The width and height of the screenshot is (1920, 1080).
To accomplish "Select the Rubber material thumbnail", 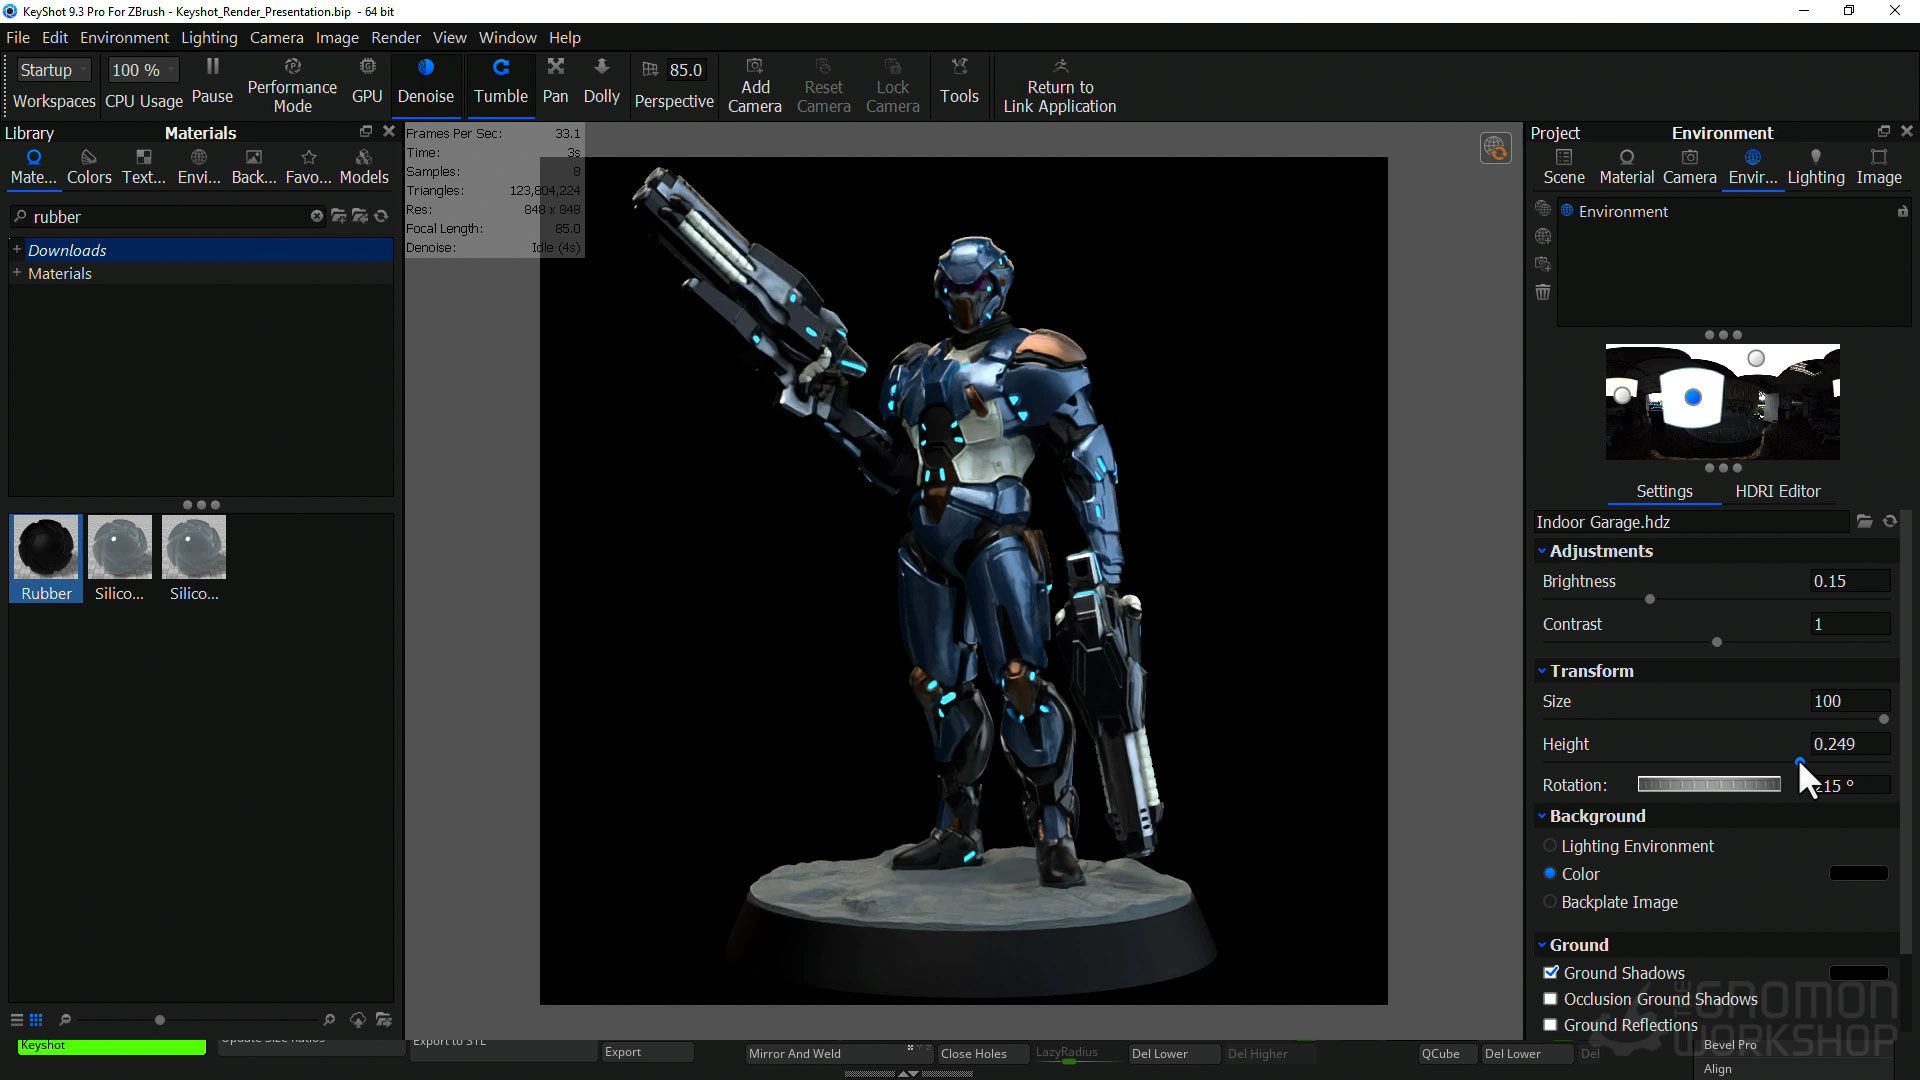I will tap(46, 548).
